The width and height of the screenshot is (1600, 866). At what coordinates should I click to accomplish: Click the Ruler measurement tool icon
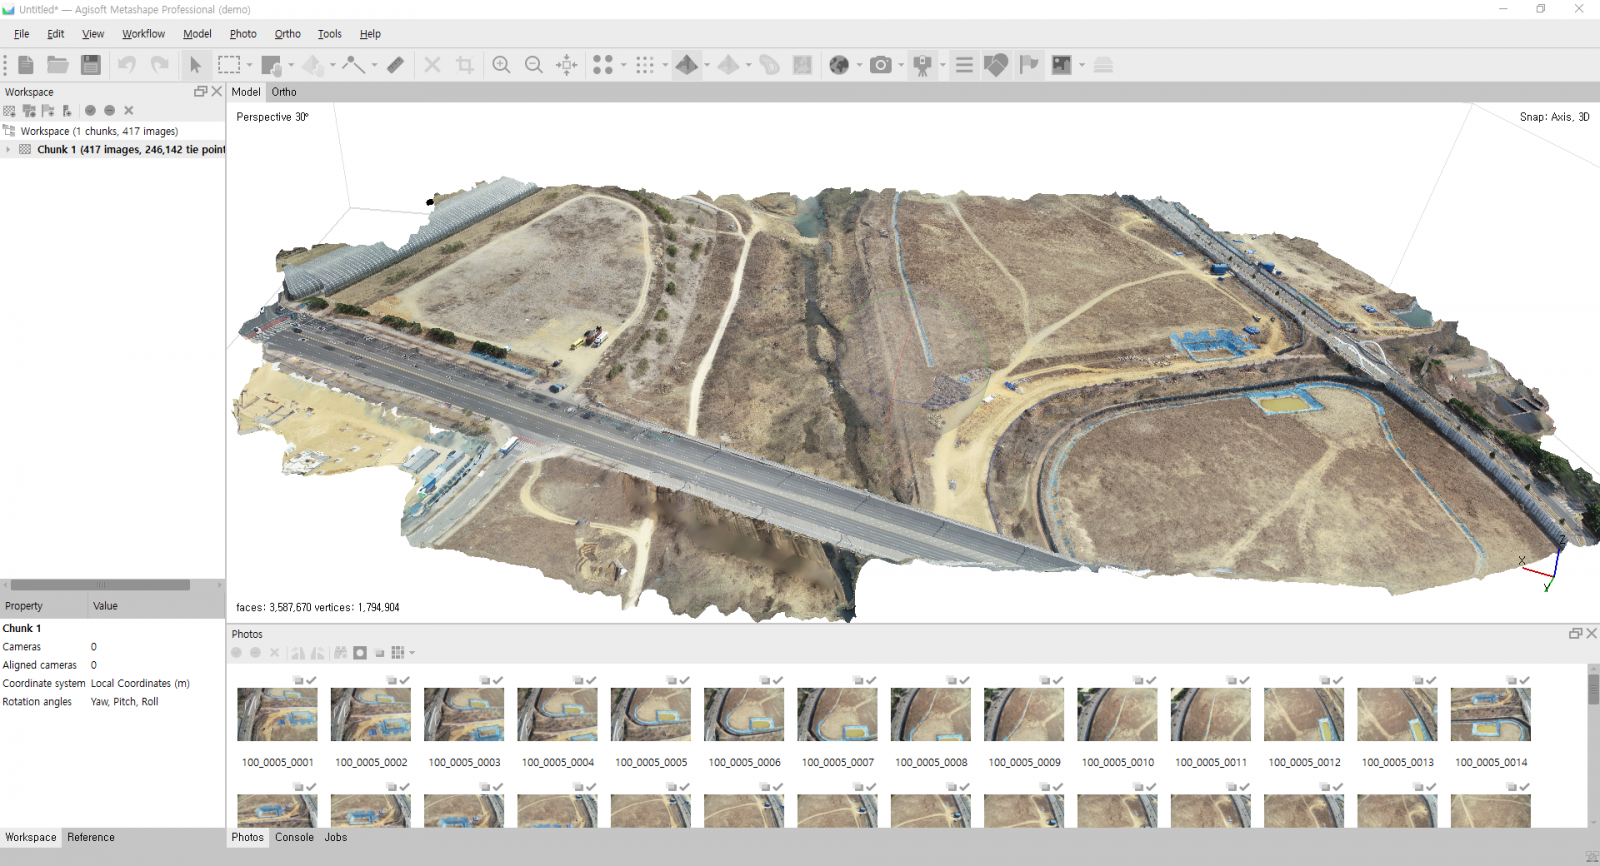point(396,65)
